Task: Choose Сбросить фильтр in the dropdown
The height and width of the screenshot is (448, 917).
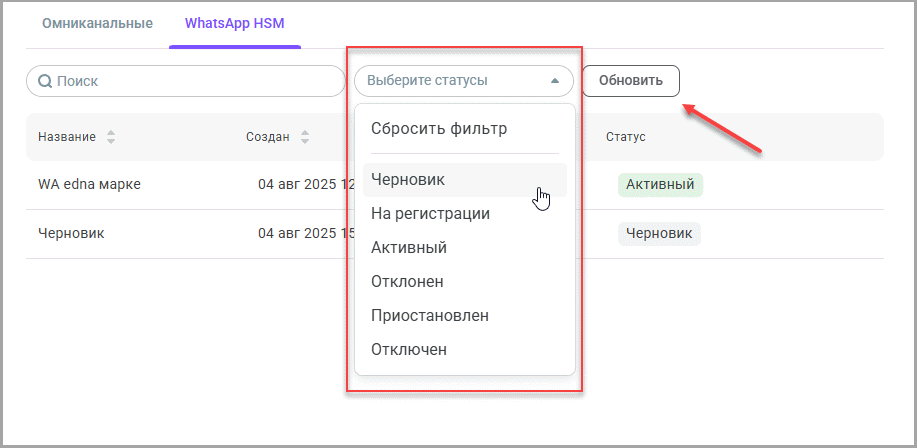Action: point(439,129)
